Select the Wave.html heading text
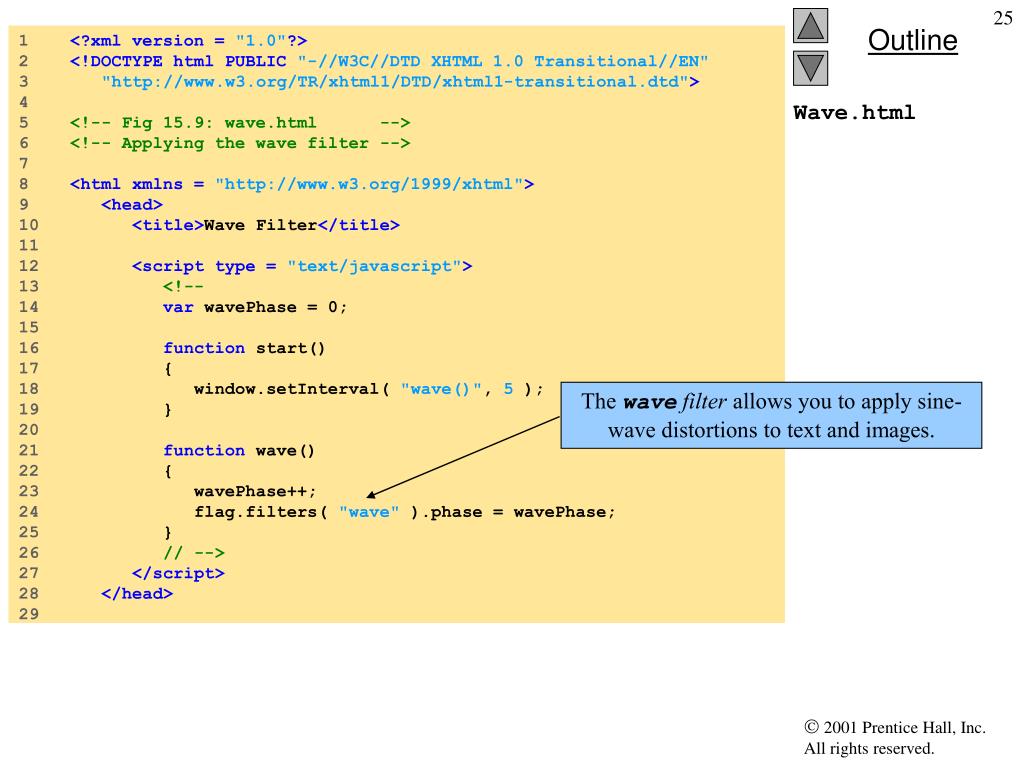 (854, 112)
